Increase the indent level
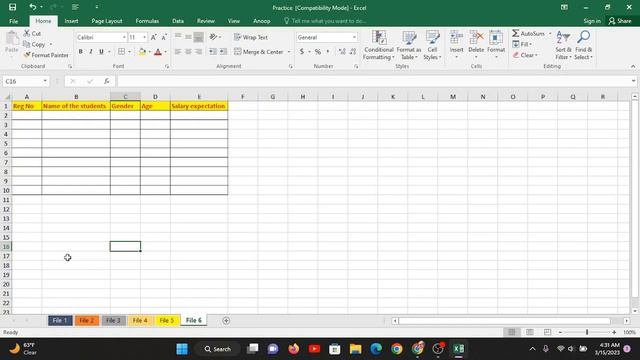The width and height of the screenshot is (640, 360). point(223,52)
